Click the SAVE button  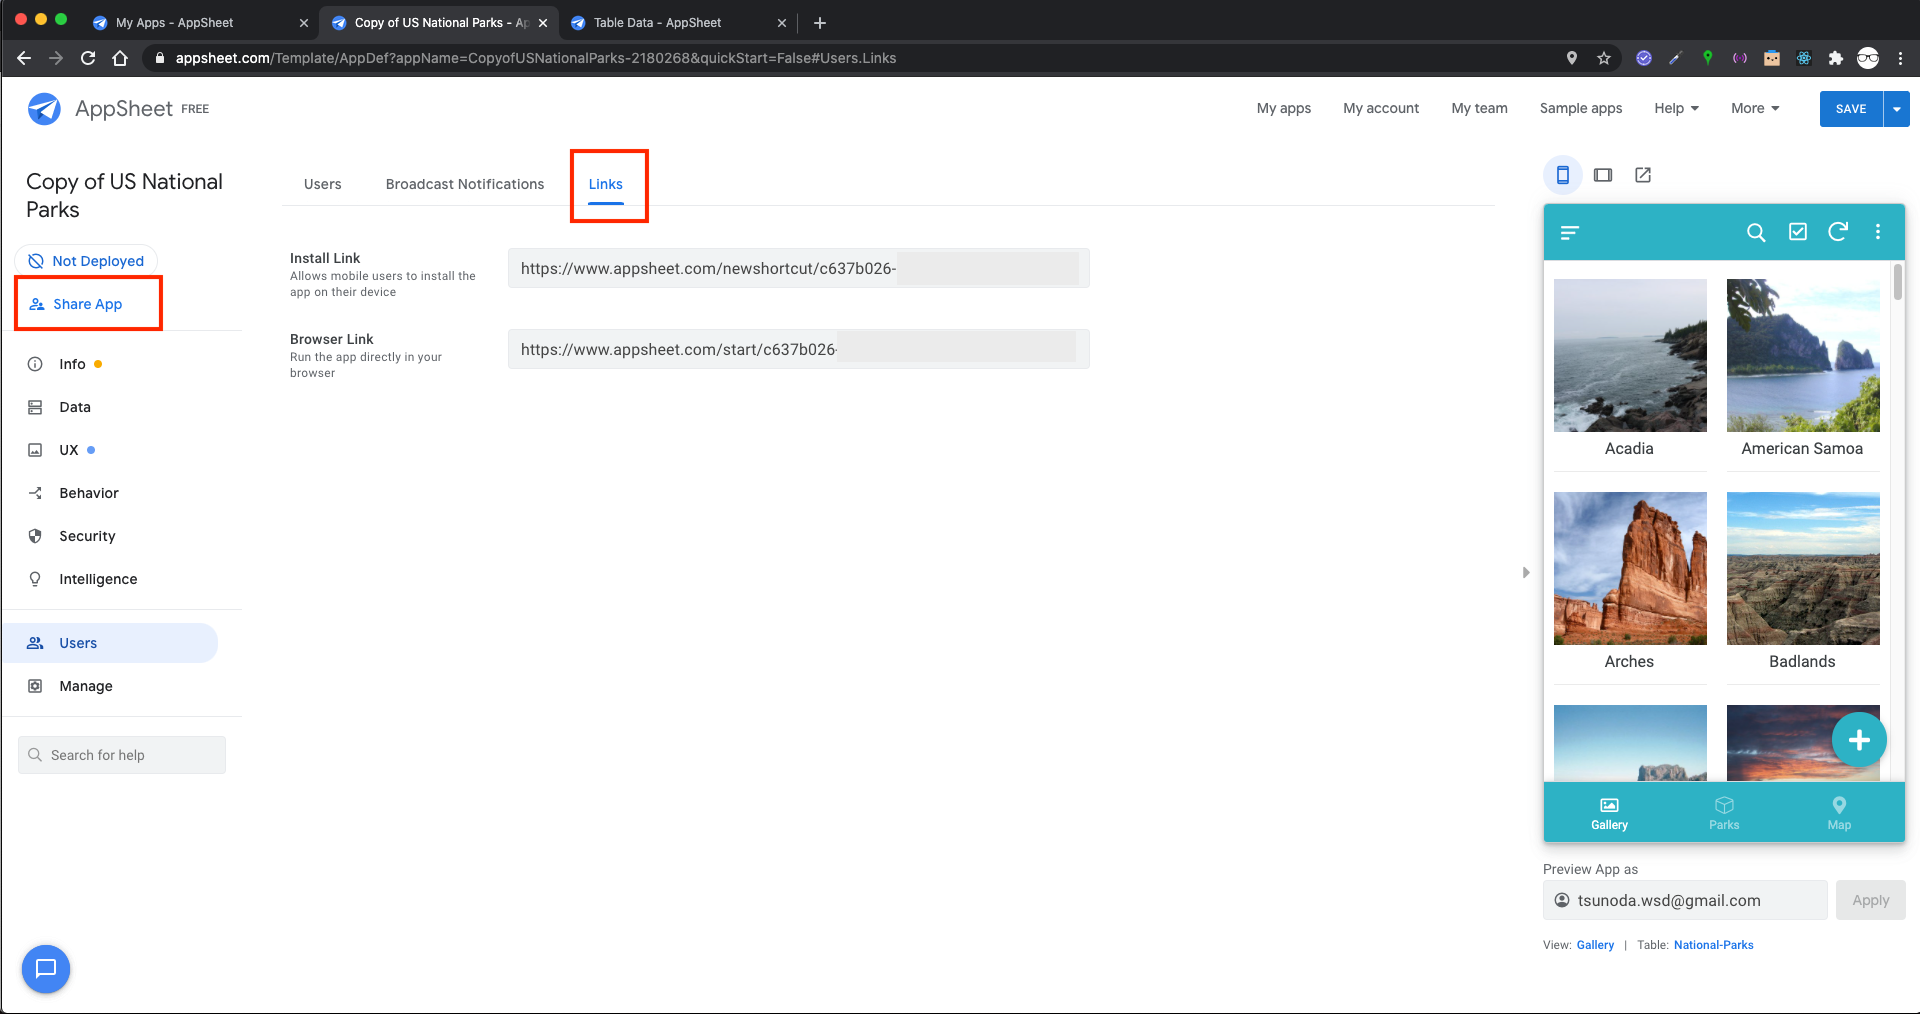coord(1851,109)
